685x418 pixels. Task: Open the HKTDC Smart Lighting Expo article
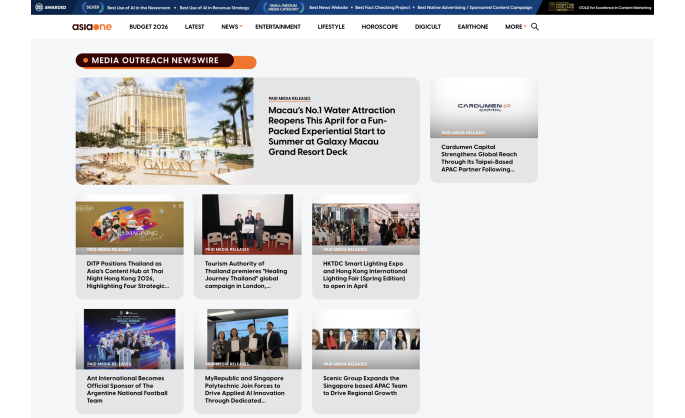tap(365, 275)
